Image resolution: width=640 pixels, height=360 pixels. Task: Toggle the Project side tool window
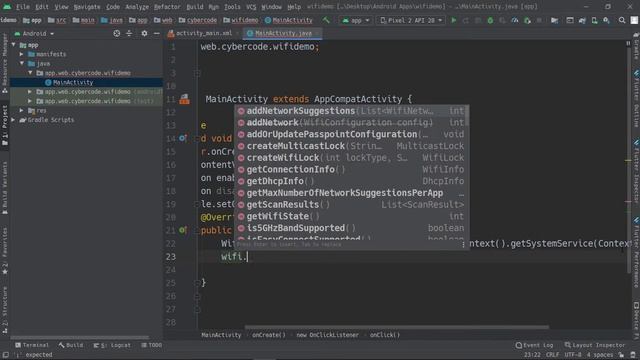point(4,125)
